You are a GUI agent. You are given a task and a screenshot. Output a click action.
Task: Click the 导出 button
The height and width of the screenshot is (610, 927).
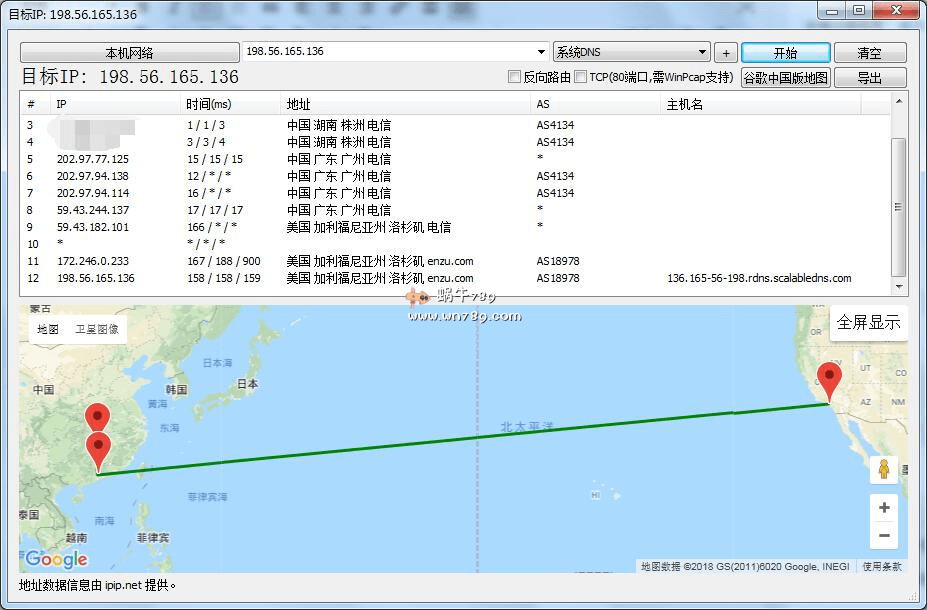coord(868,78)
